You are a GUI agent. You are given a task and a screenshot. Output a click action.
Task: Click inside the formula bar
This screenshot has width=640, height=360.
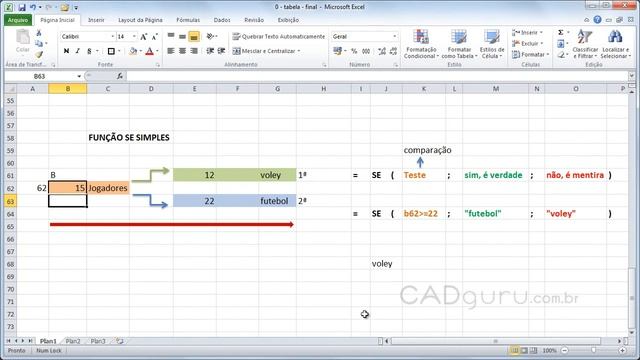(x=377, y=76)
